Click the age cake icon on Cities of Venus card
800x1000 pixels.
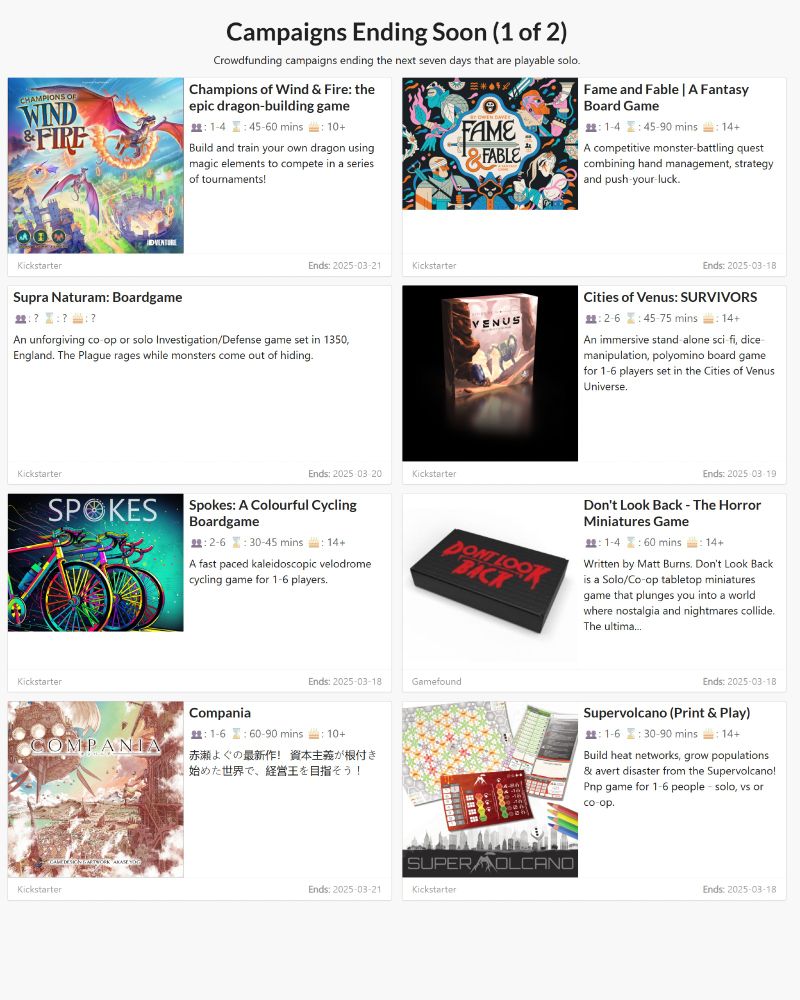click(x=707, y=318)
